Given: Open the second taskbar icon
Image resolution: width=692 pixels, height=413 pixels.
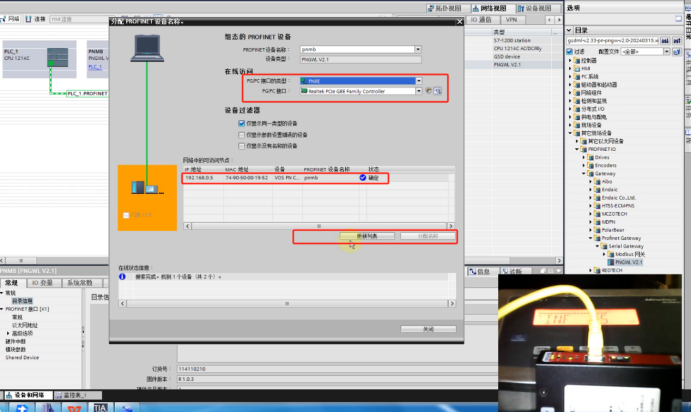Looking at the screenshot, I should coord(48,408).
